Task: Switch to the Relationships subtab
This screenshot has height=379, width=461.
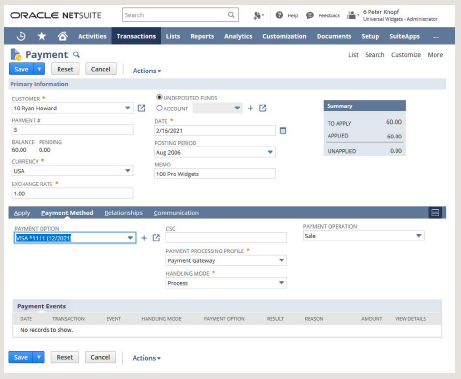Action: coord(123,213)
